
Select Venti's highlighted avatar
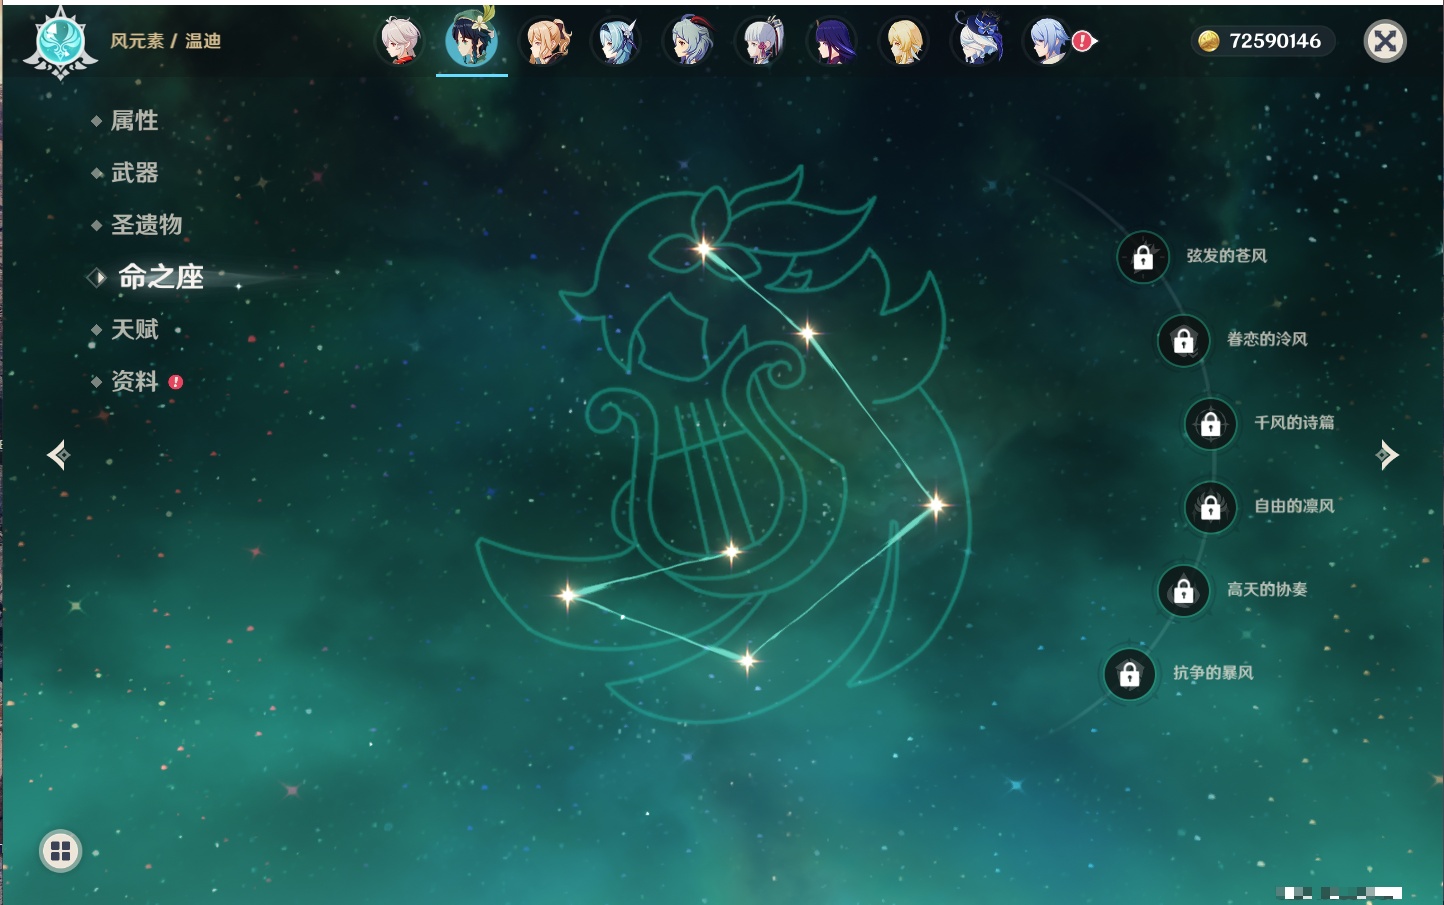pos(472,40)
